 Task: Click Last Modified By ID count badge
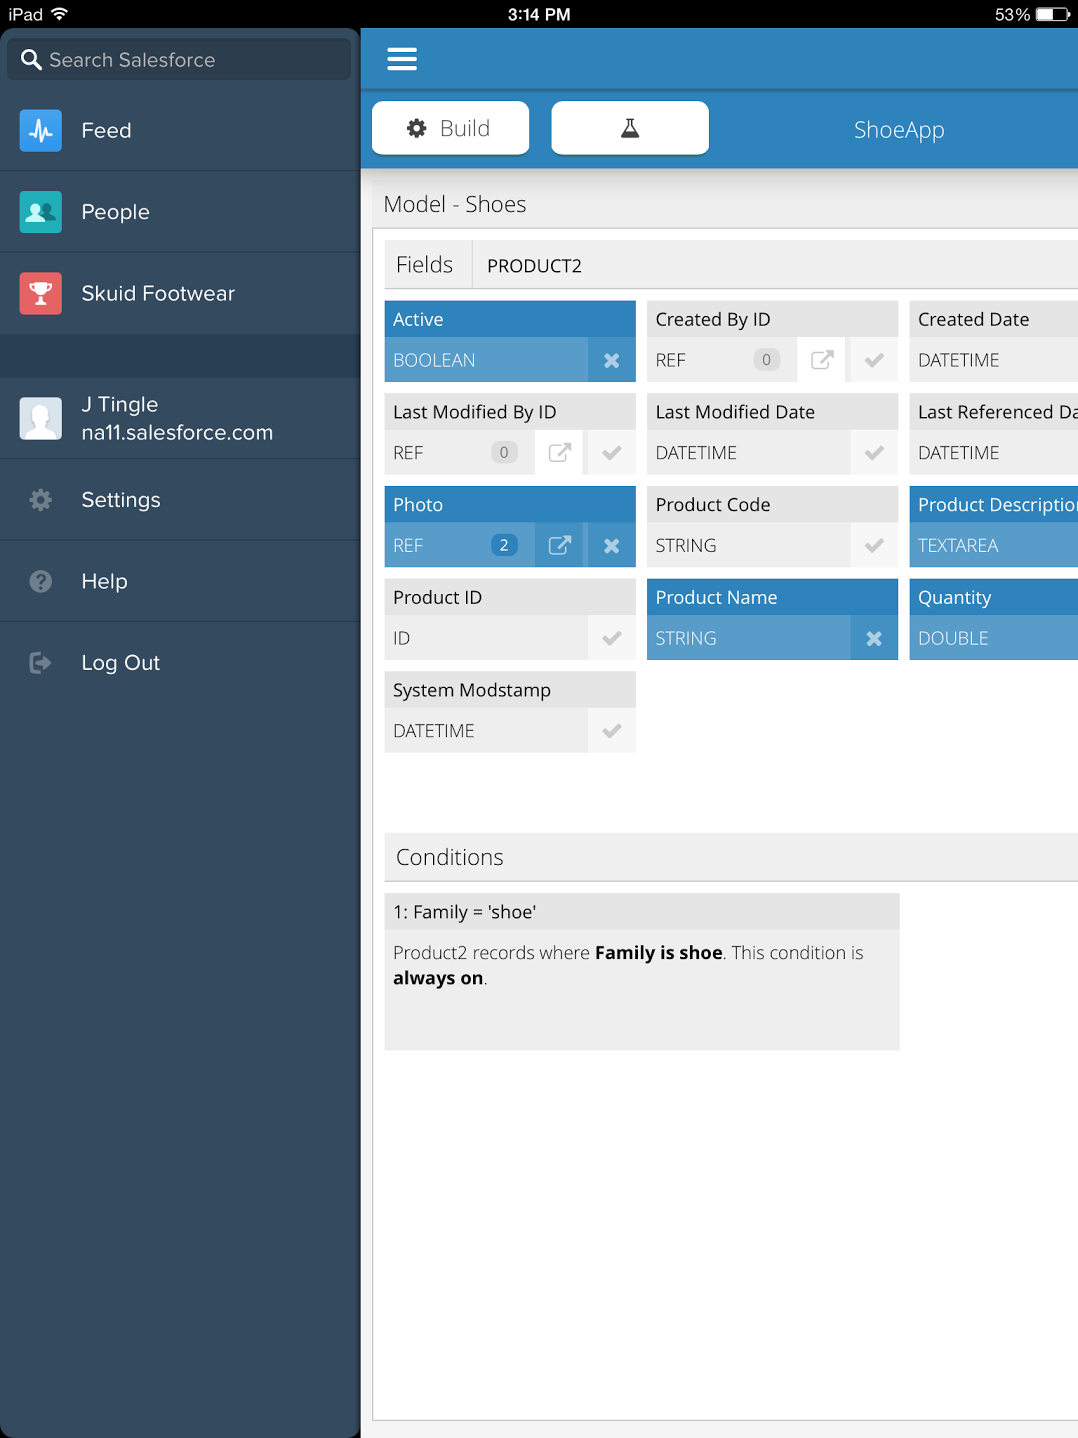[504, 453]
